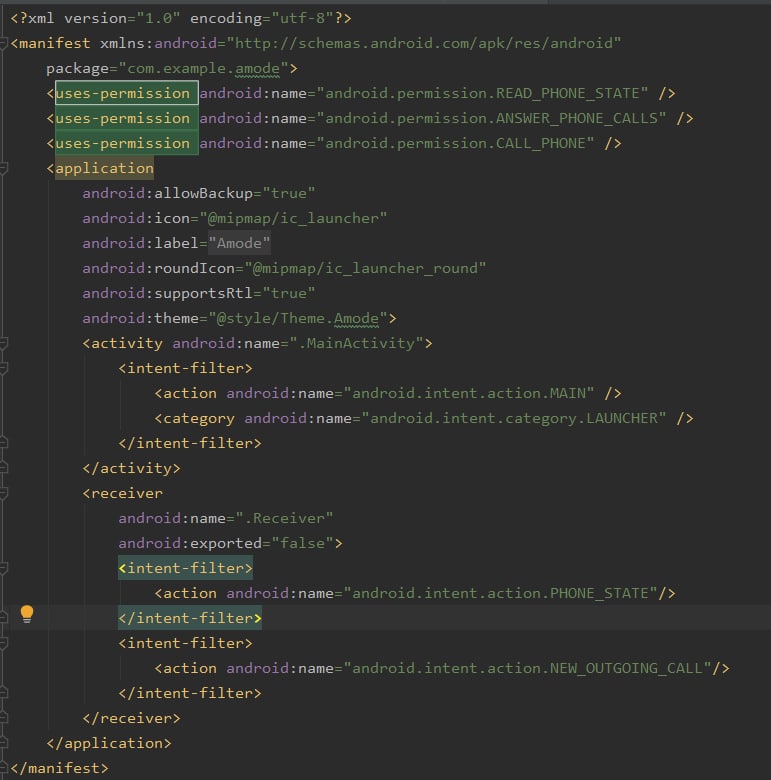Click the category.LAUNCHER intent string
Screen dimensions: 771x780
click(513, 418)
